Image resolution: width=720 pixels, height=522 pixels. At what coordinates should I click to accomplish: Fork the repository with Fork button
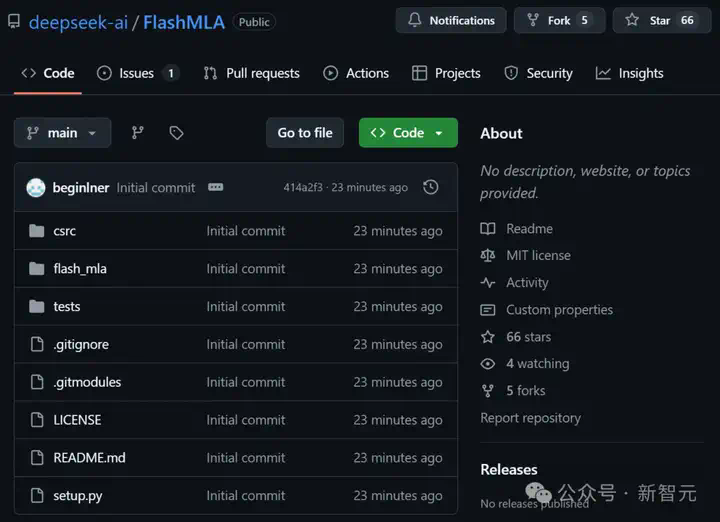pos(559,21)
